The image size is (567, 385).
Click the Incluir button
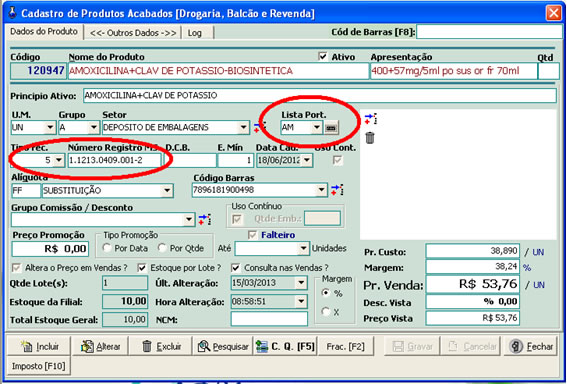point(39,346)
